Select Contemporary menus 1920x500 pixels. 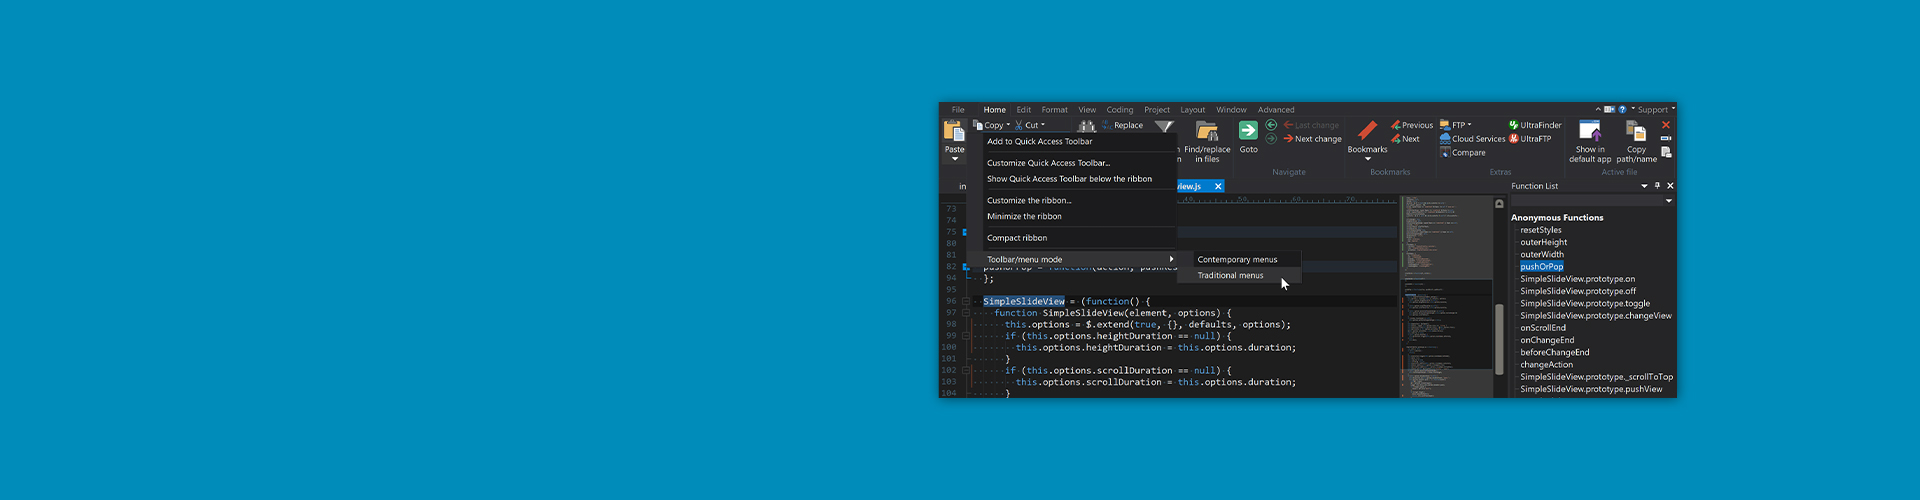coord(1239,260)
